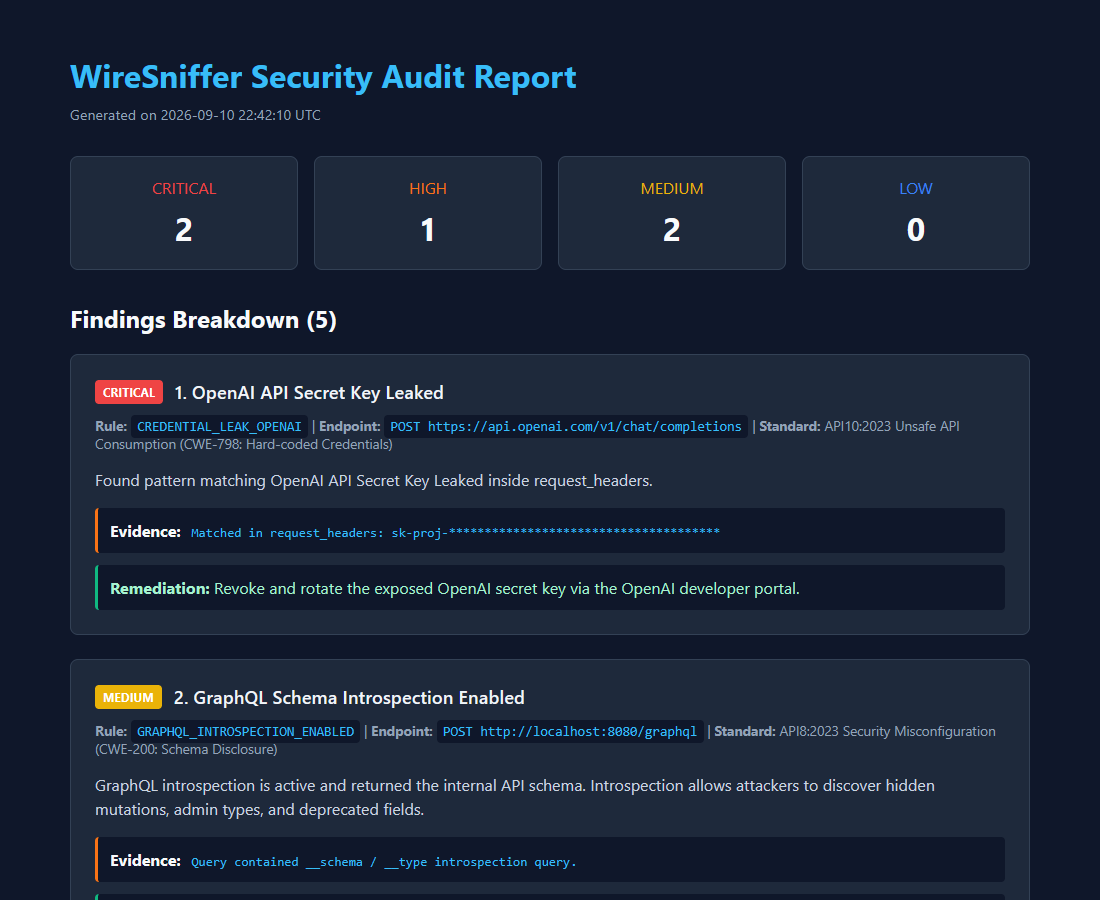Viewport: 1100px width, 900px height.
Task: Click the api.openai.com chat completions endpoint
Action: pyautogui.click(x=565, y=427)
